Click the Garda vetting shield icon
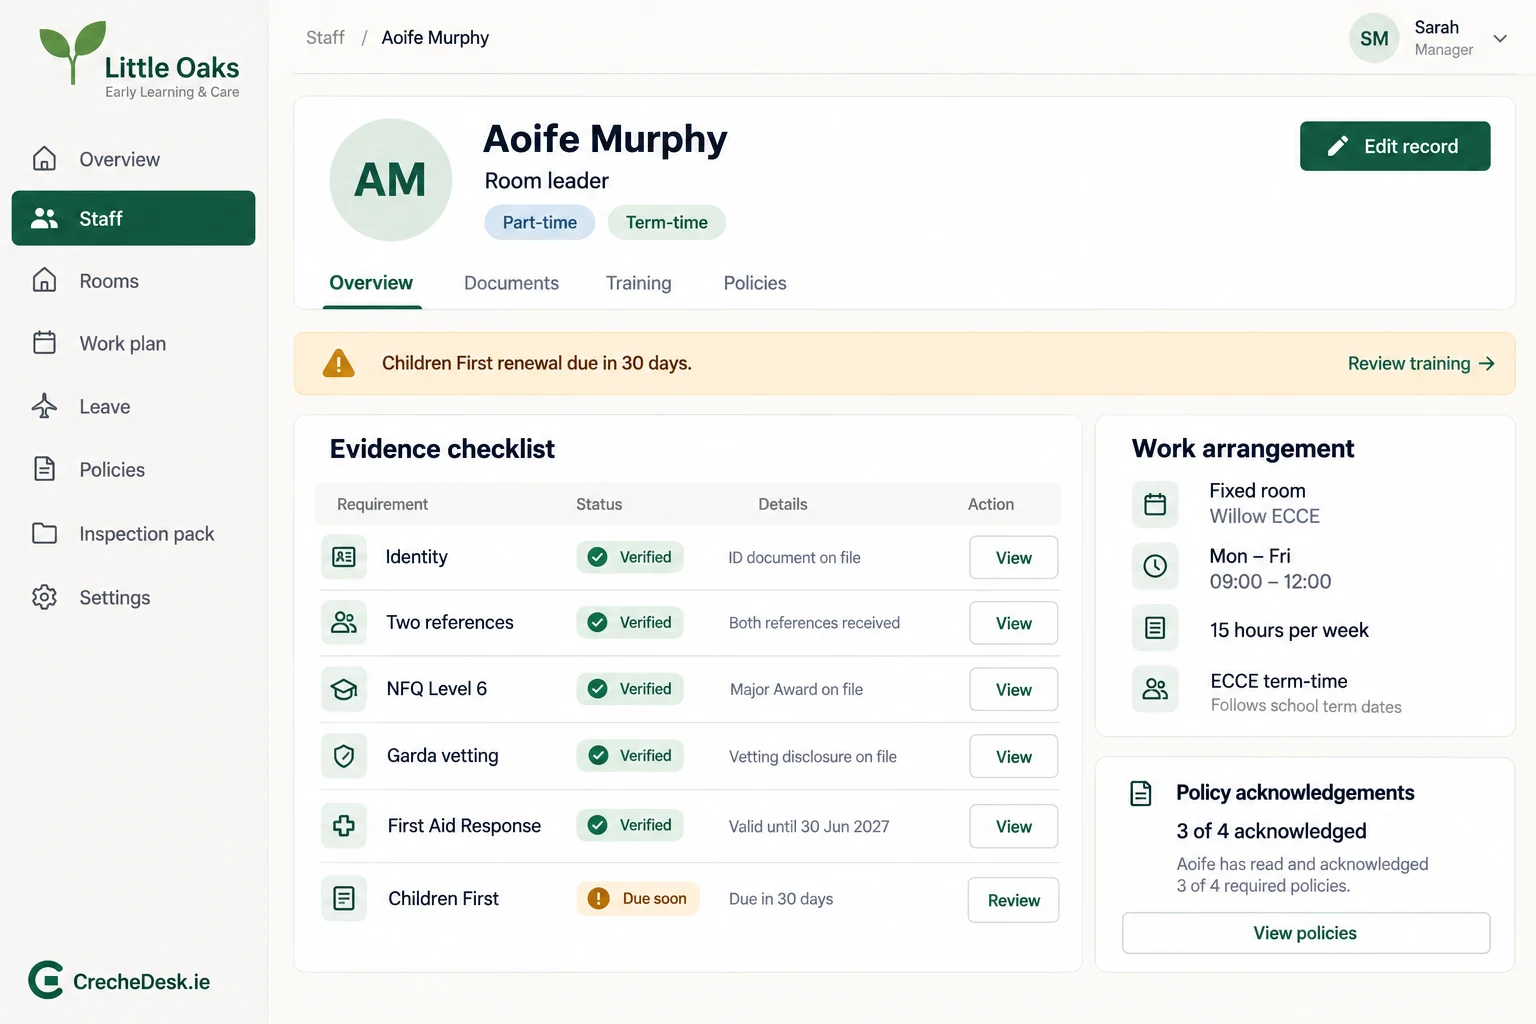The height and width of the screenshot is (1024, 1536). tap(344, 756)
